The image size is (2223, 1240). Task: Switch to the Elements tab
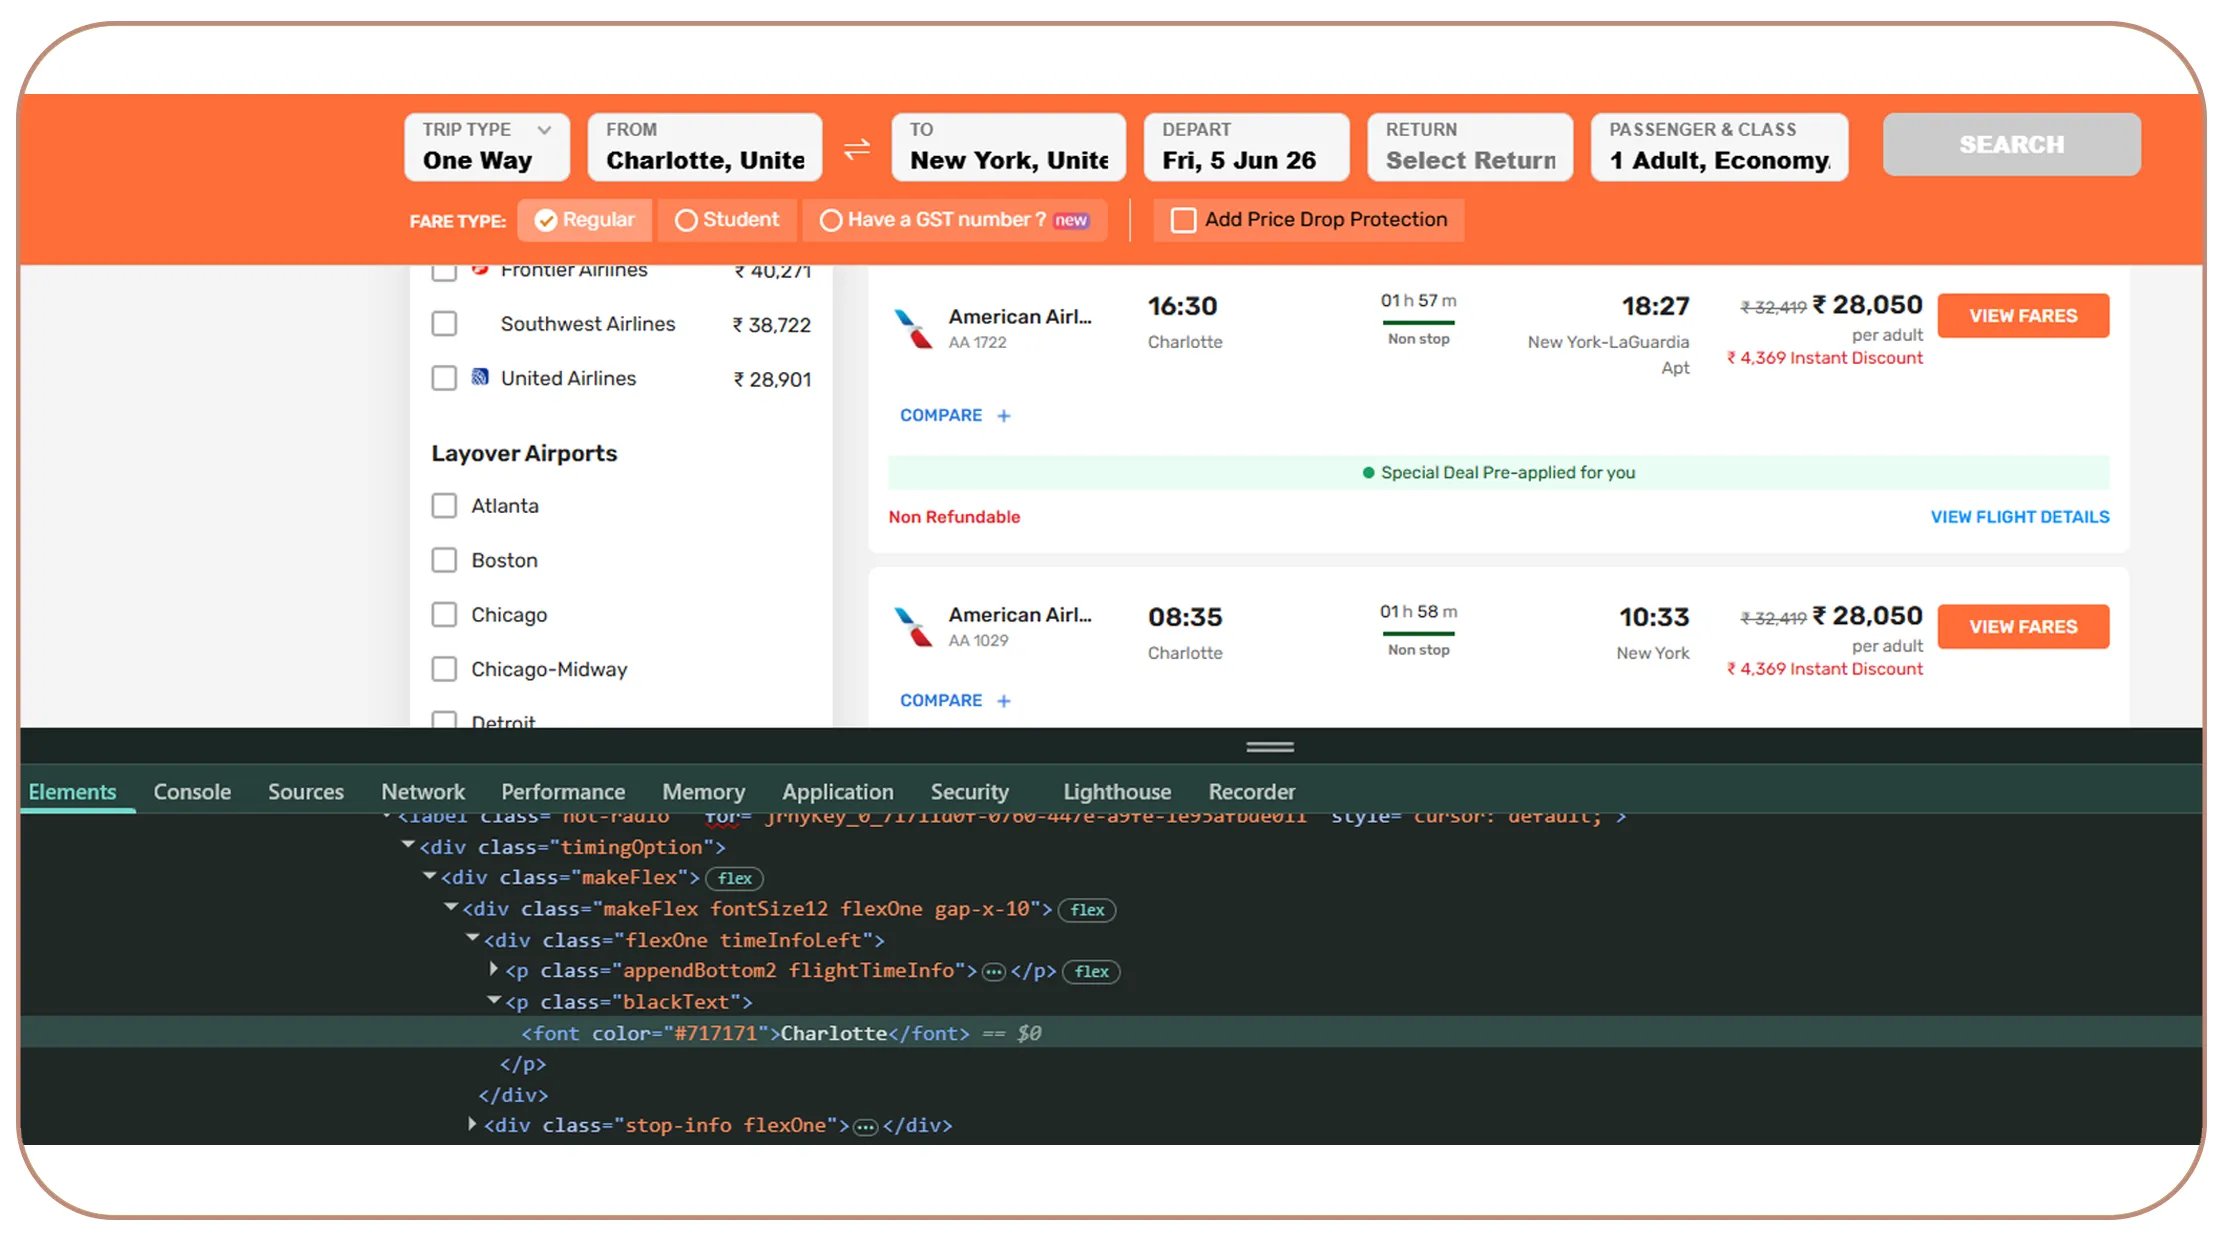tap(72, 792)
